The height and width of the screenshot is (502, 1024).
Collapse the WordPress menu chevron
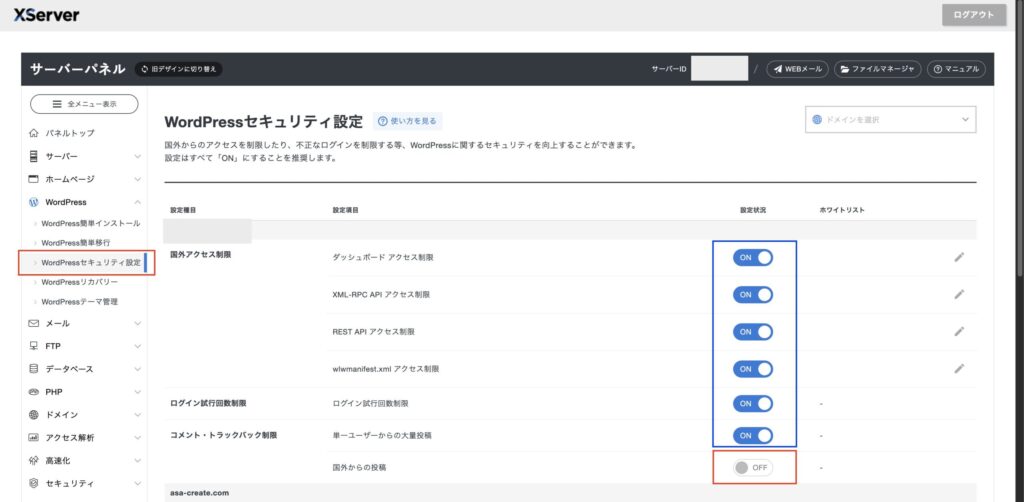pyautogui.click(x=137, y=202)
